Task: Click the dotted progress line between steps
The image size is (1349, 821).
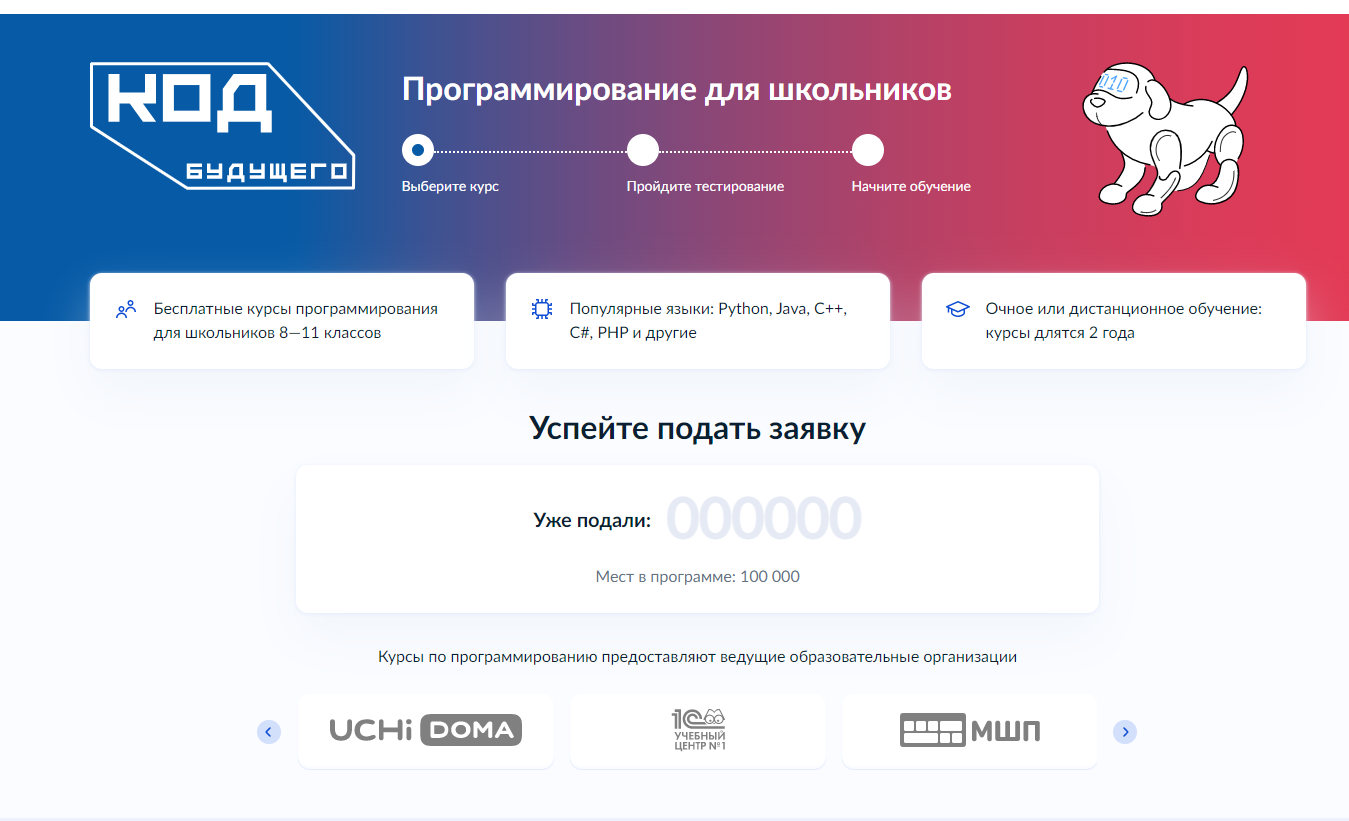Action: click(x=530, y=152)
